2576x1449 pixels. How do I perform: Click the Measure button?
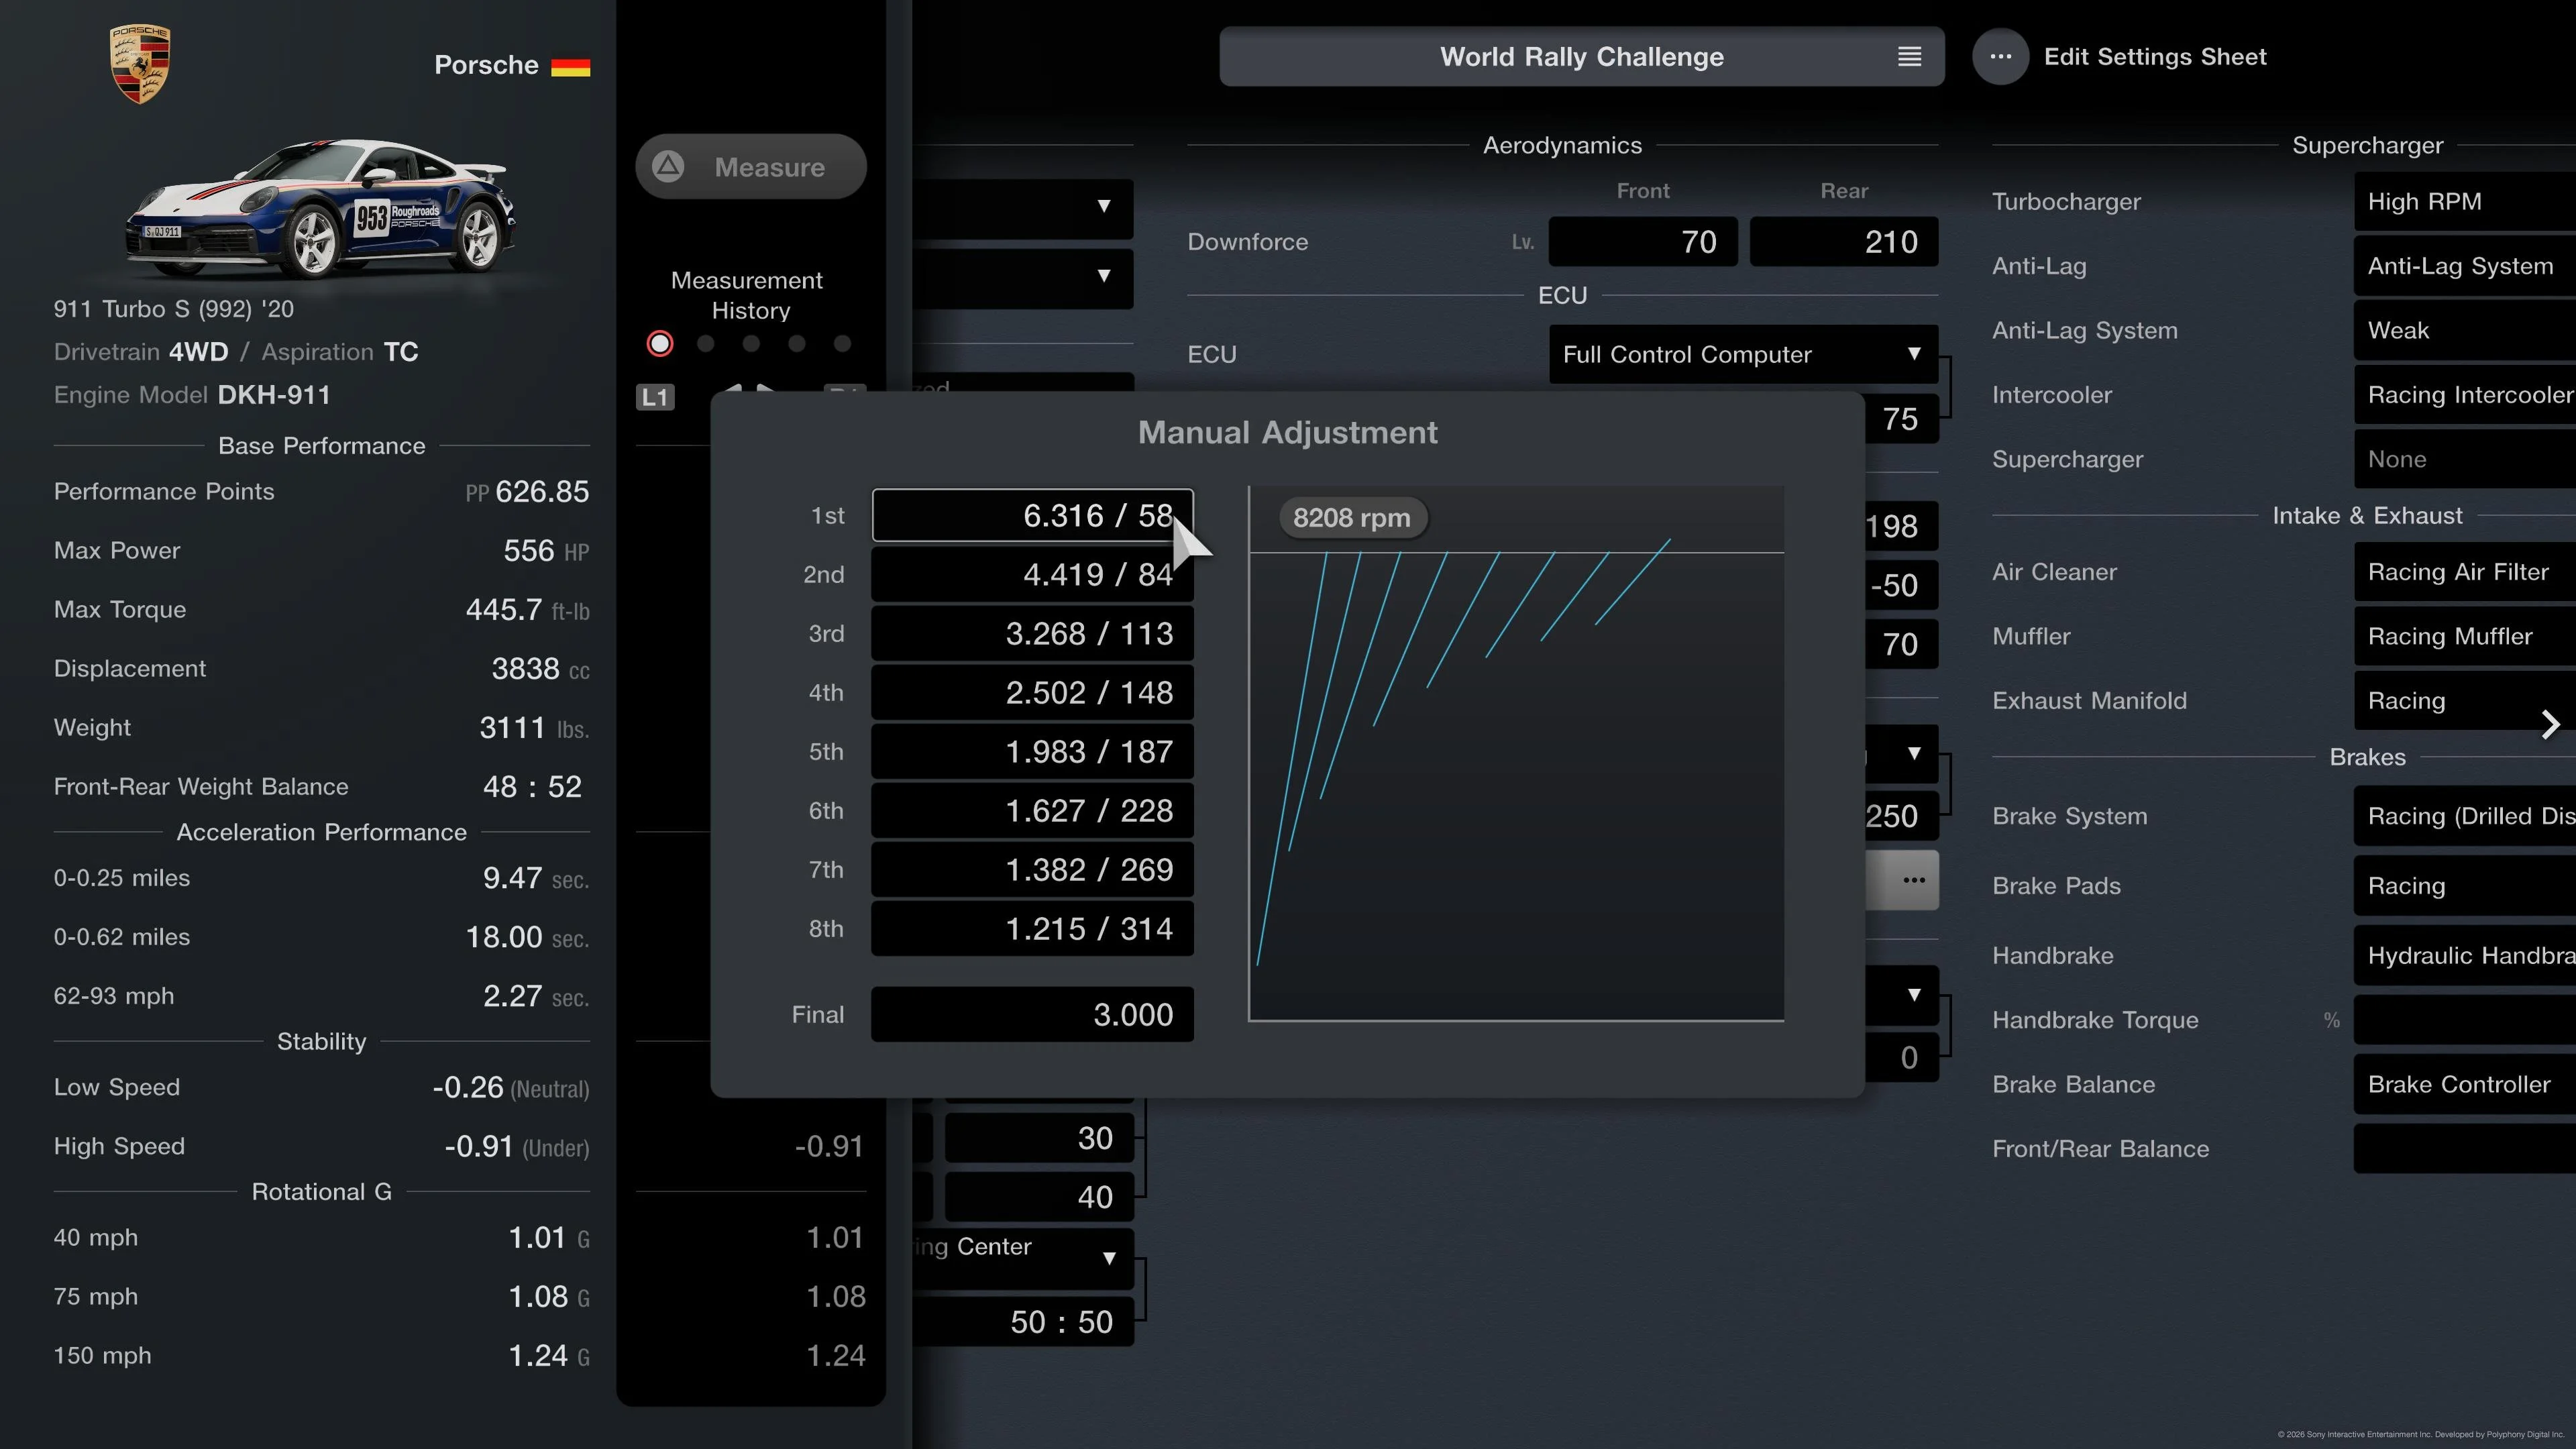[751, 166]
